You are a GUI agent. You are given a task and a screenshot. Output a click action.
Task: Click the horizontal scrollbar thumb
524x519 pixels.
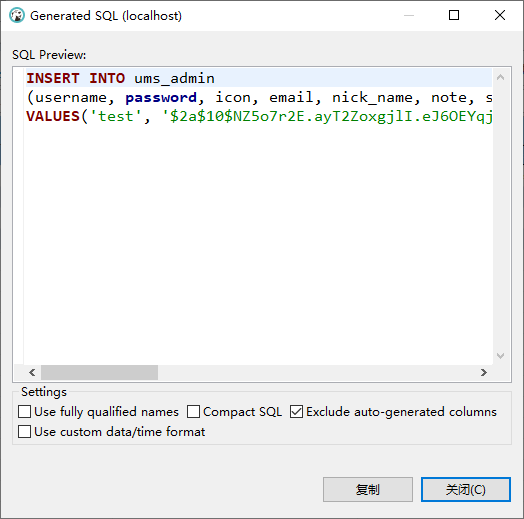click(x=99, y=372)
